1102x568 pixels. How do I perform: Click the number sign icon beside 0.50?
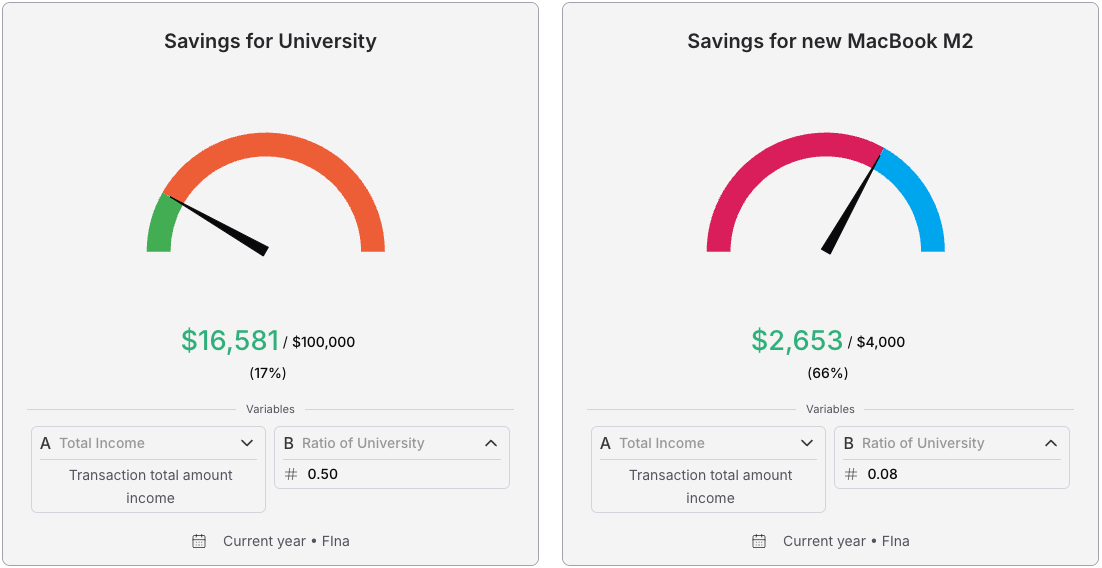coord(291,474)
